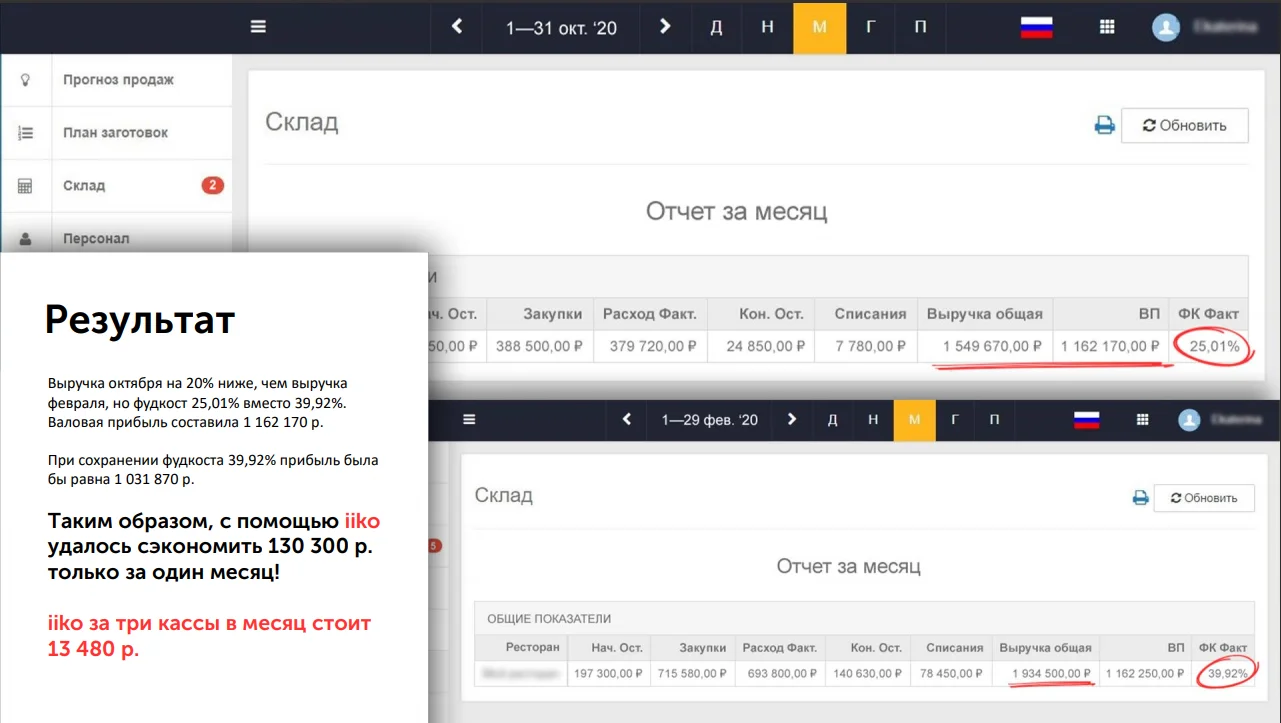Click the date range 1—31 окт. '20

562,28
